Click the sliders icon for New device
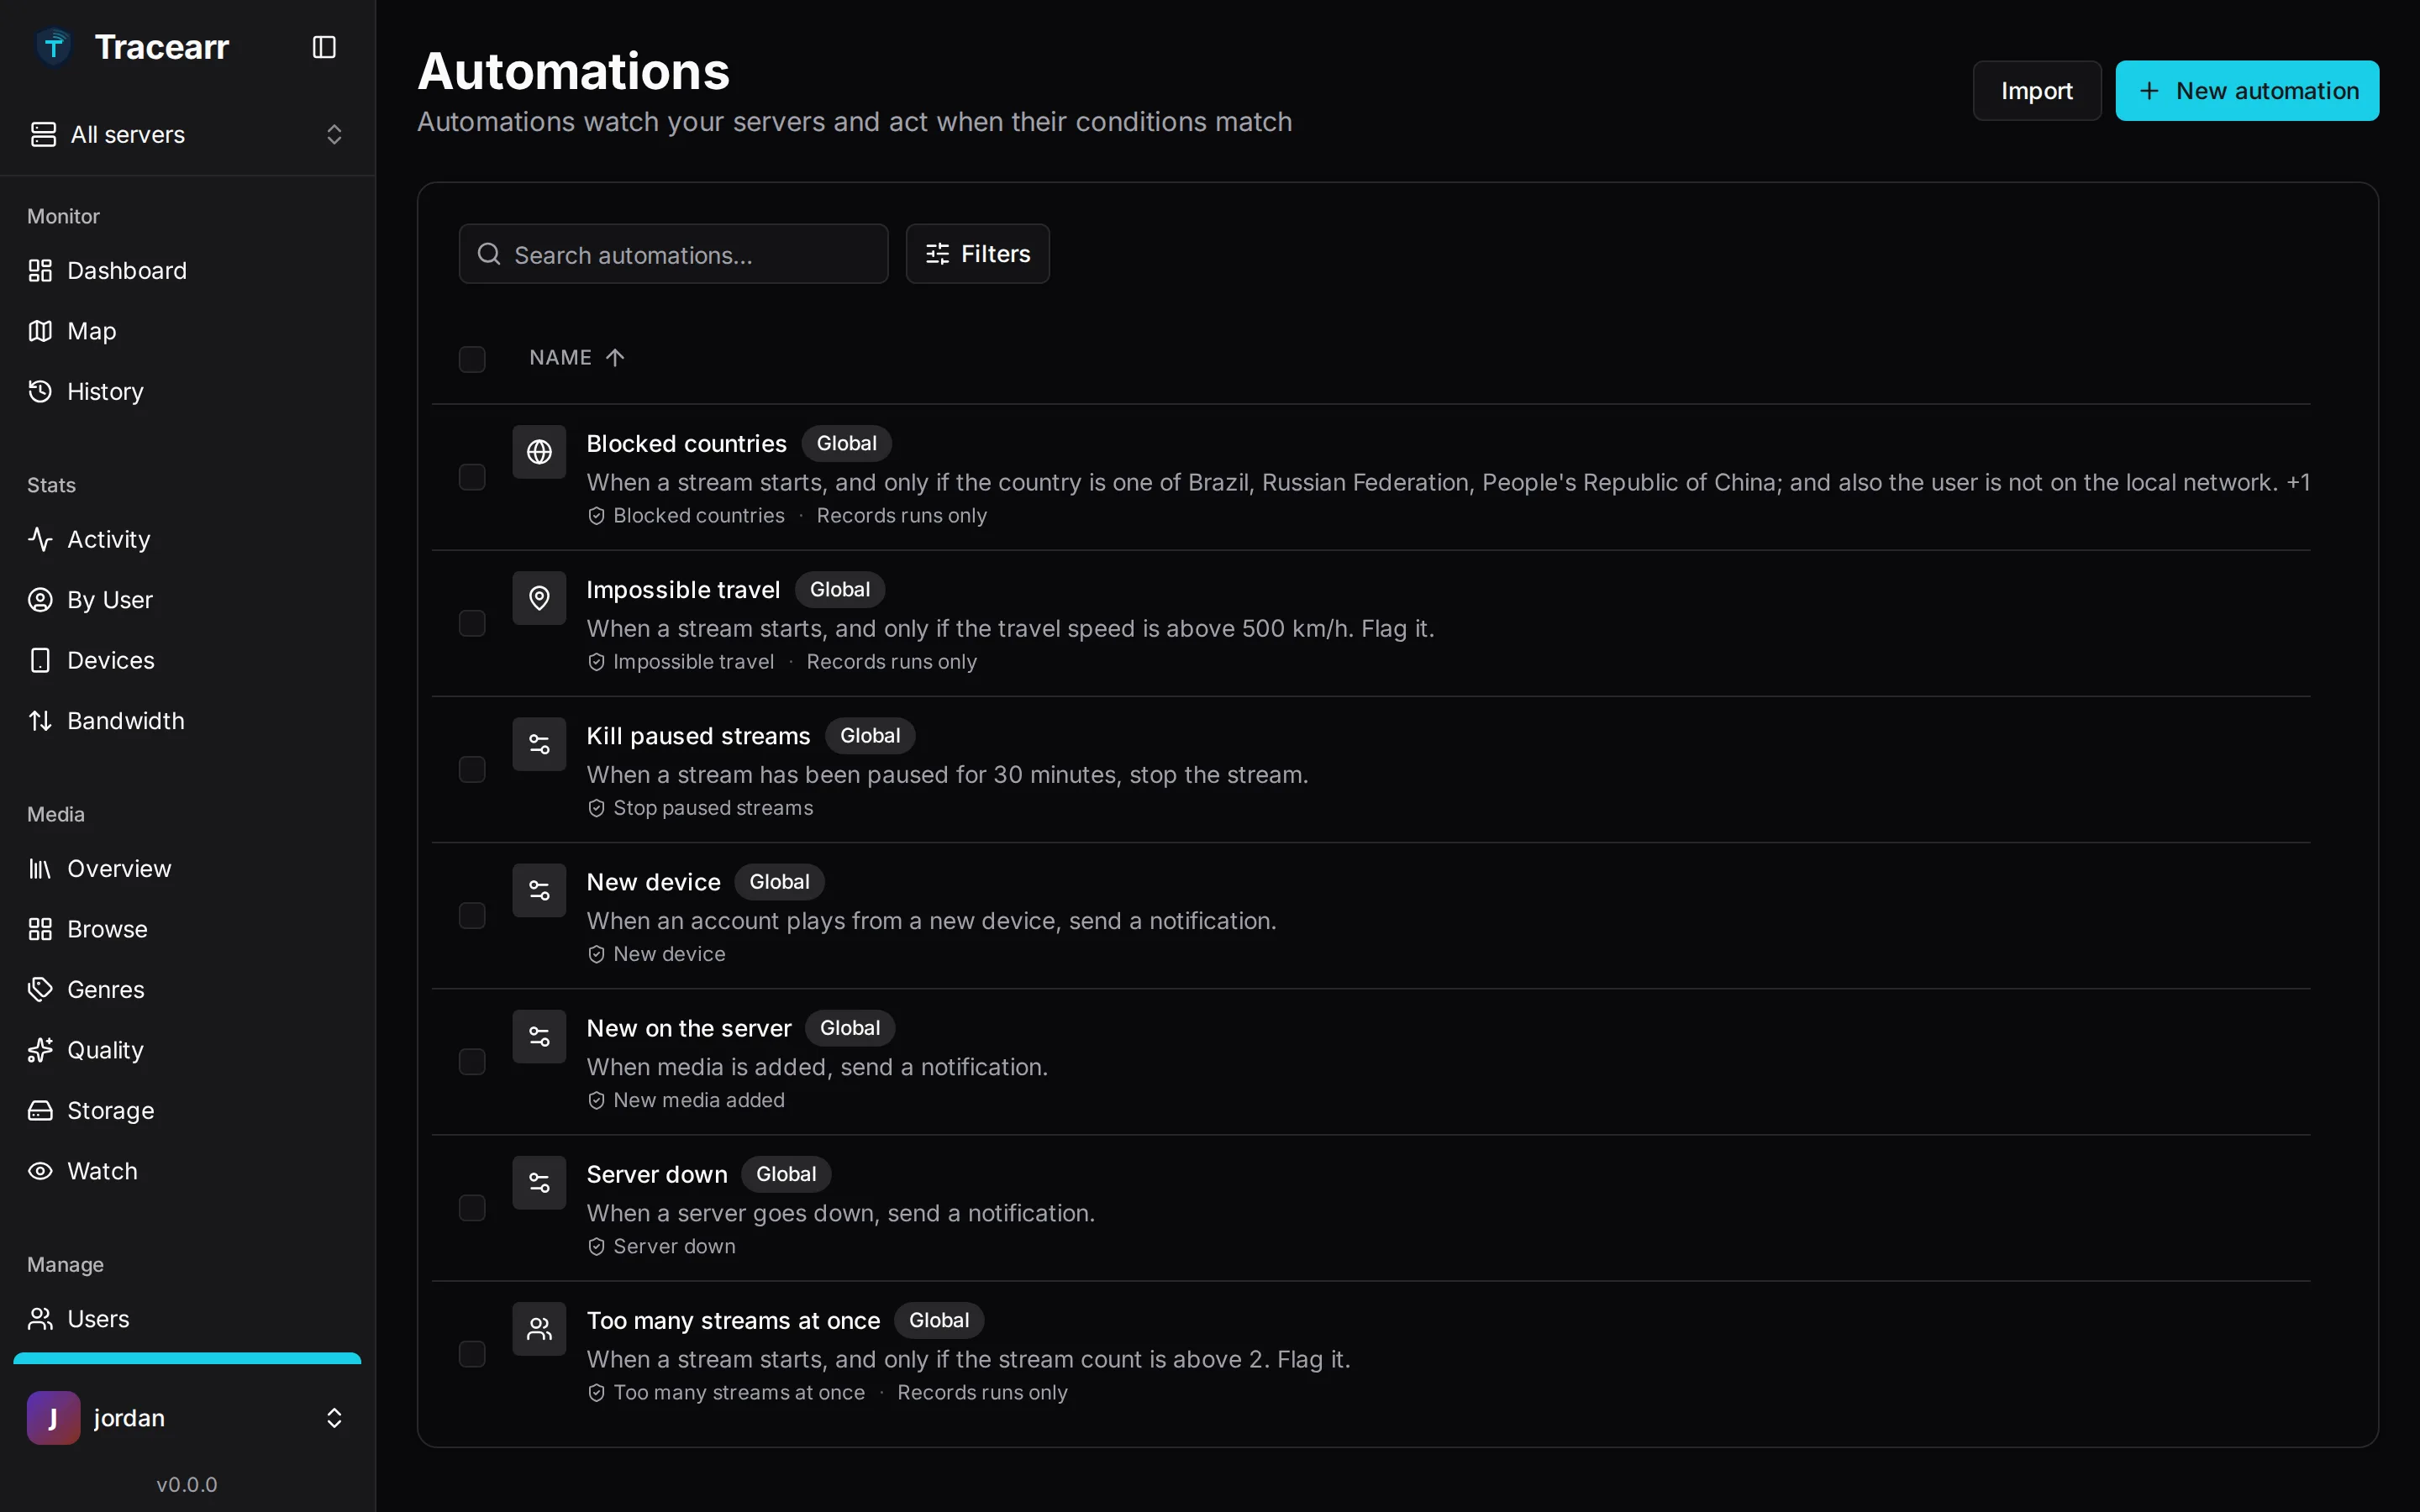 (539, 890)
